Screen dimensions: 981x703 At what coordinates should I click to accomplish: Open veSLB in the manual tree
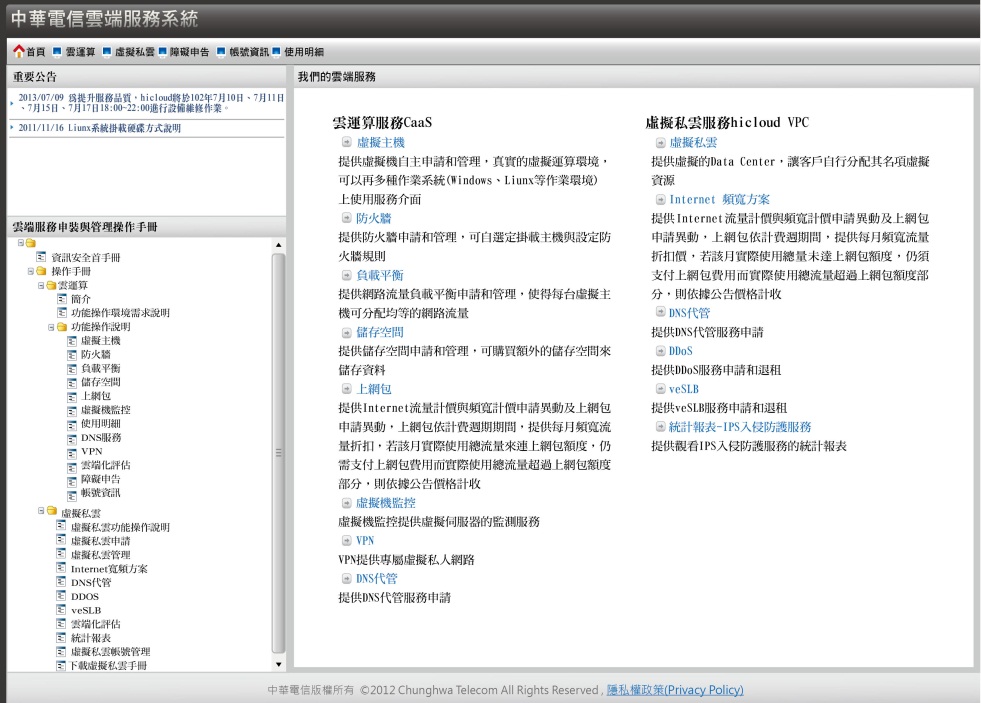pos(86,610)
